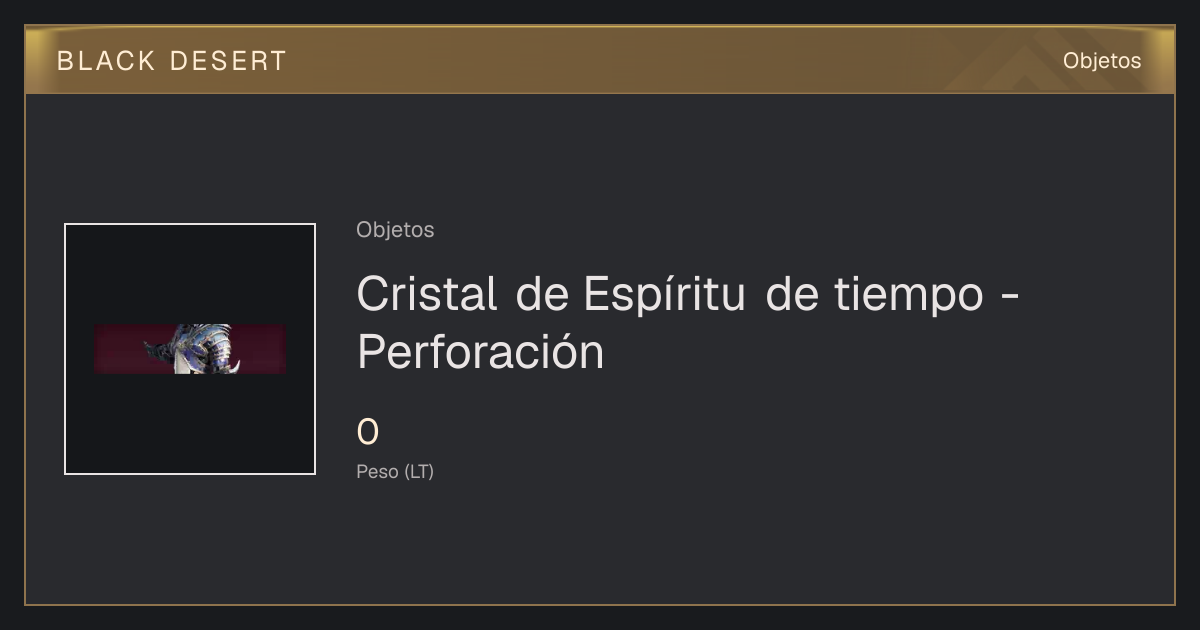Click the word Cristal in the title

(427, 293)
